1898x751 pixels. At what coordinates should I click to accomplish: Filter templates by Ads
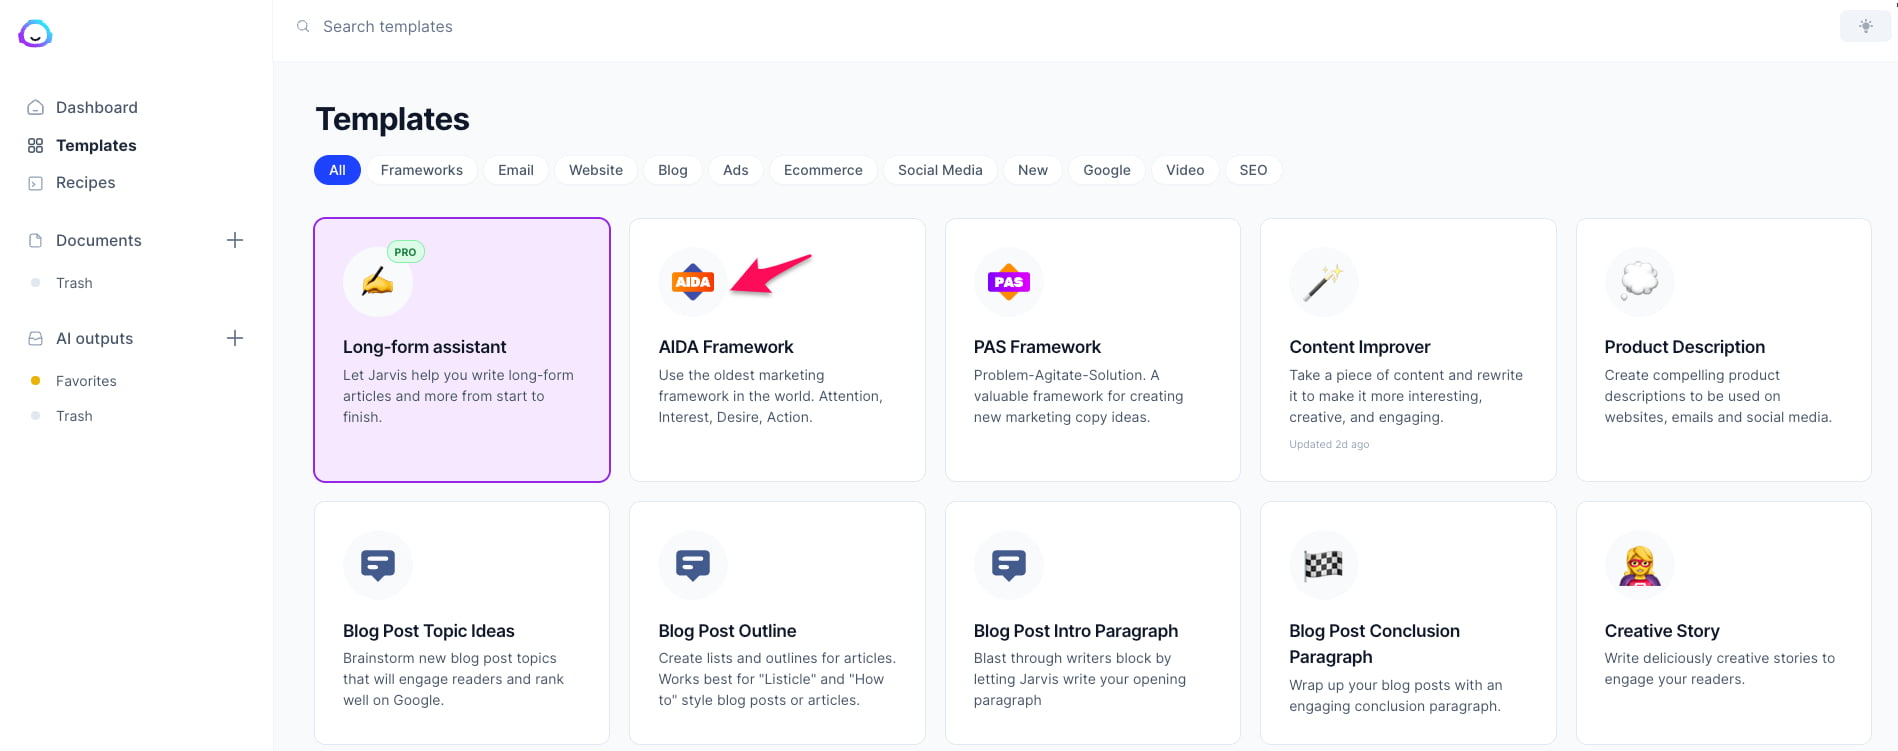pyautogui.click(x=736, y=170)
